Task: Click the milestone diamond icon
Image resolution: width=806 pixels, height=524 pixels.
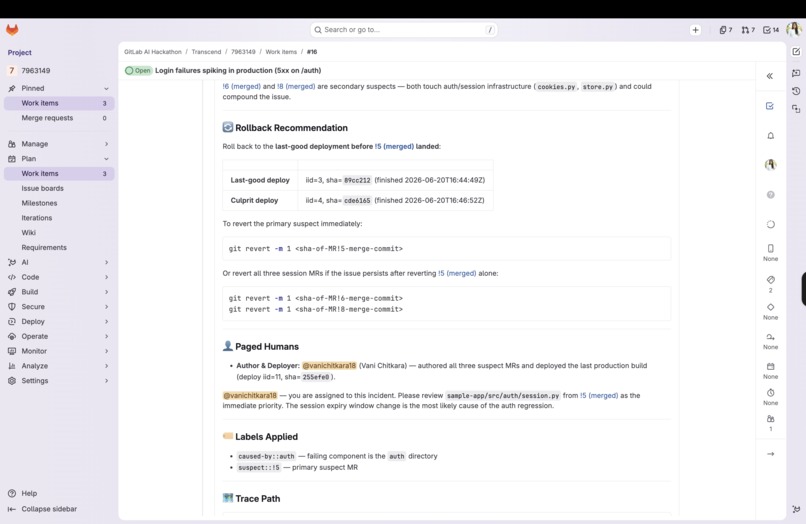Action: point(771,307)
